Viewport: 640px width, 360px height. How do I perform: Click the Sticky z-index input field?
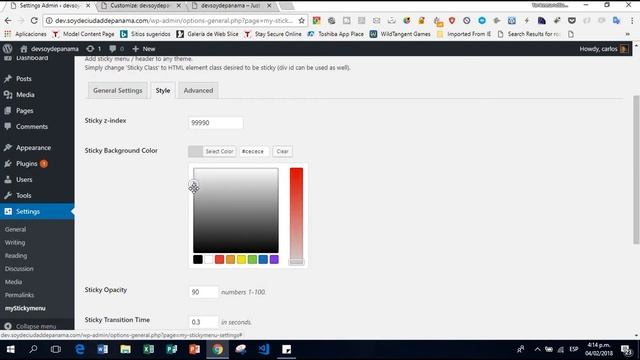pos(216,122)
